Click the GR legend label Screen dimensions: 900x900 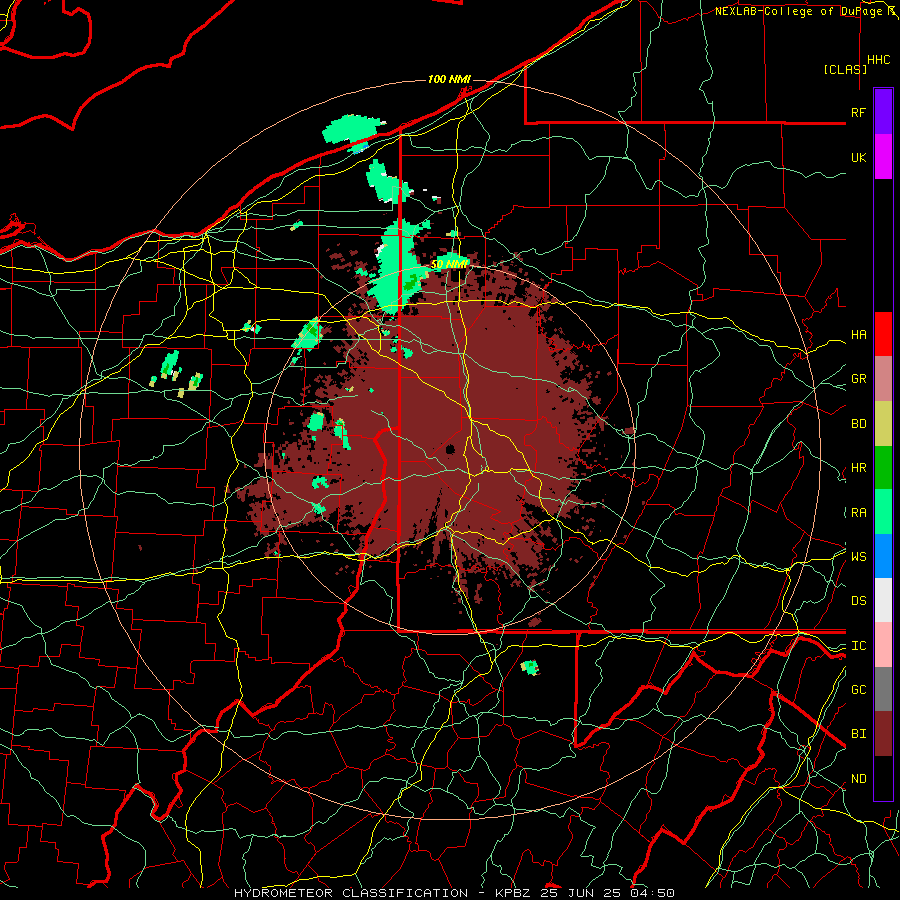[x=858, y=379]
